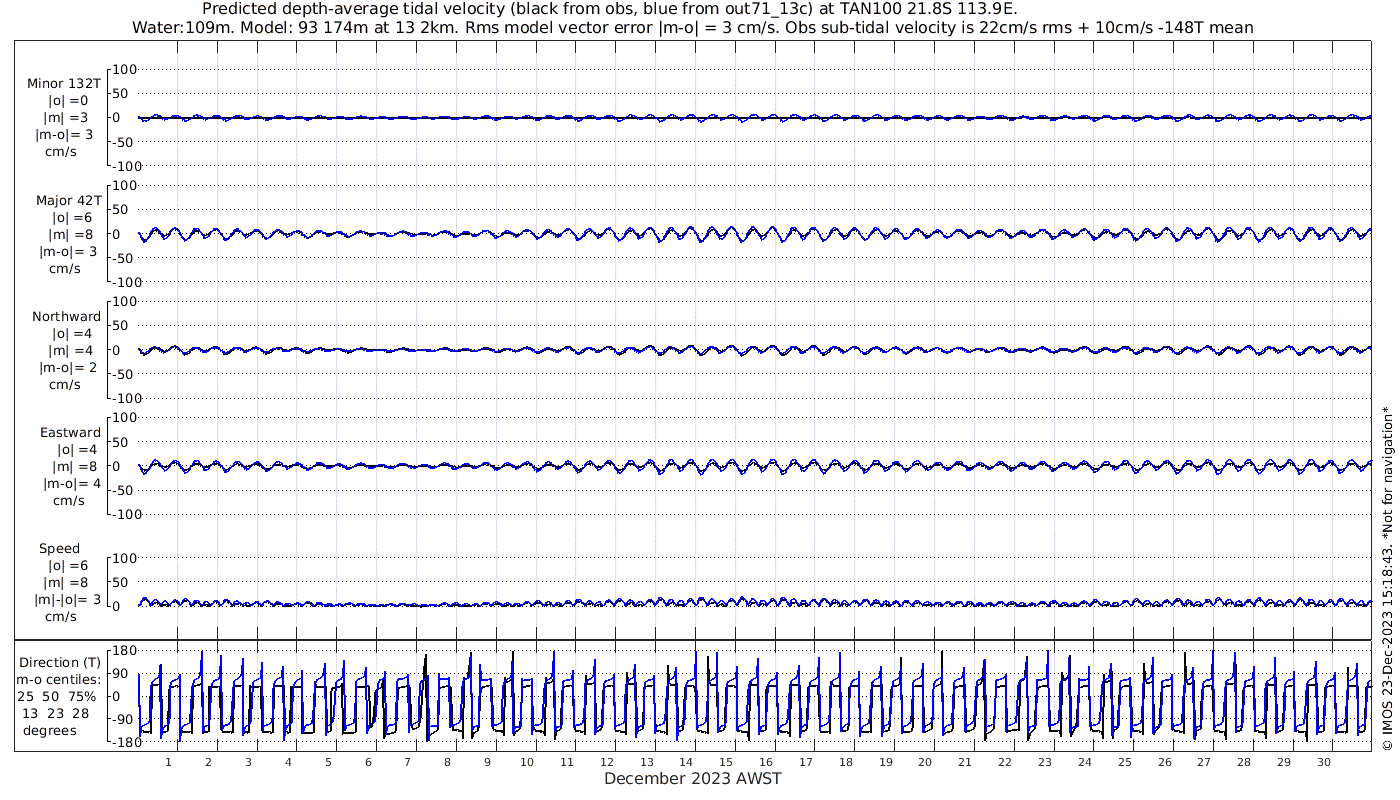Image resolution: width=1400 pixels, height=800 pixels.
Task: Click the "180" tick on the Direction axis
Action: point(124,651)
